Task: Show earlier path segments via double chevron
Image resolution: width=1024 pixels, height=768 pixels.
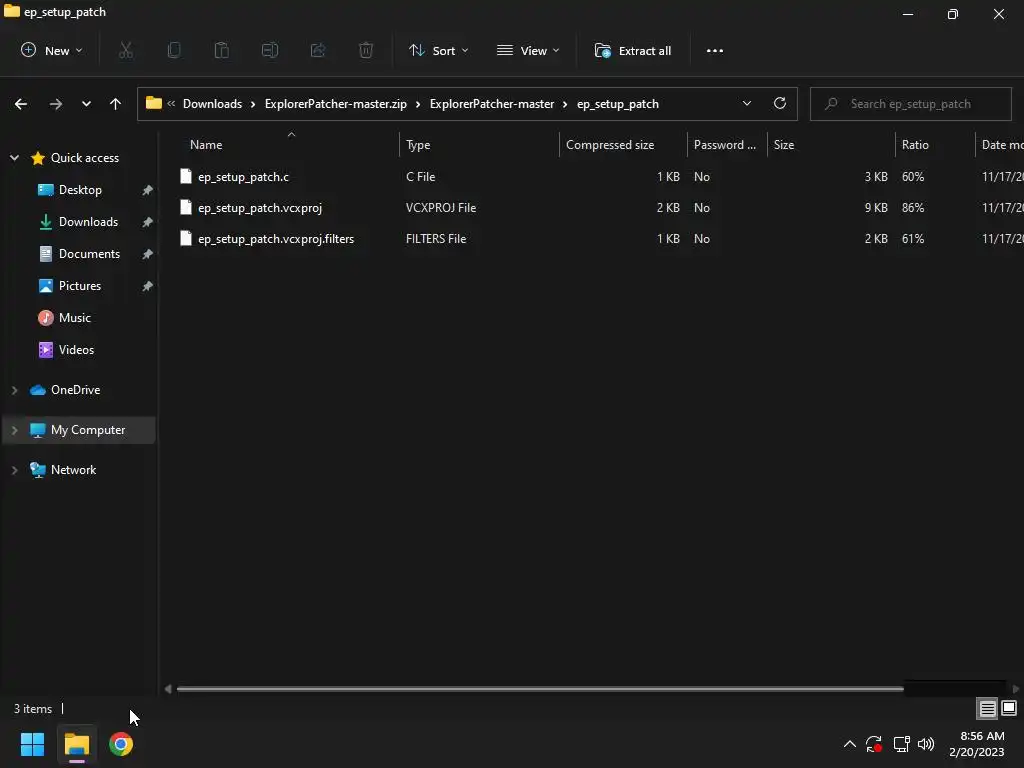Action: coord(171,103)
